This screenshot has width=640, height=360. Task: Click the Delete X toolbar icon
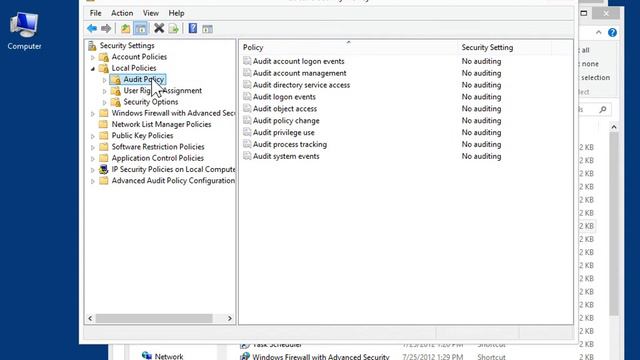point(159,28)
